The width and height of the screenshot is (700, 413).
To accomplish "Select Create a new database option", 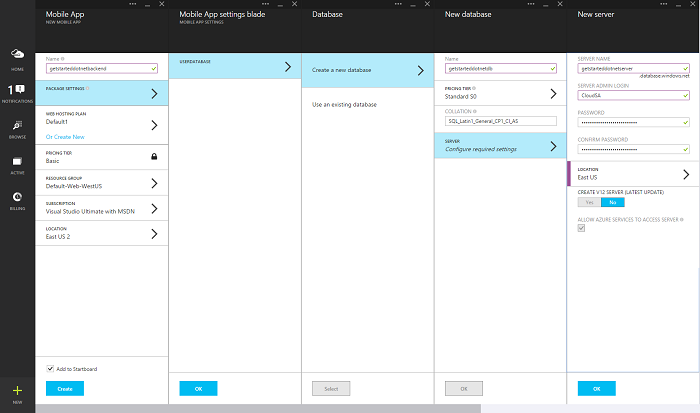I will pos(367,71).
